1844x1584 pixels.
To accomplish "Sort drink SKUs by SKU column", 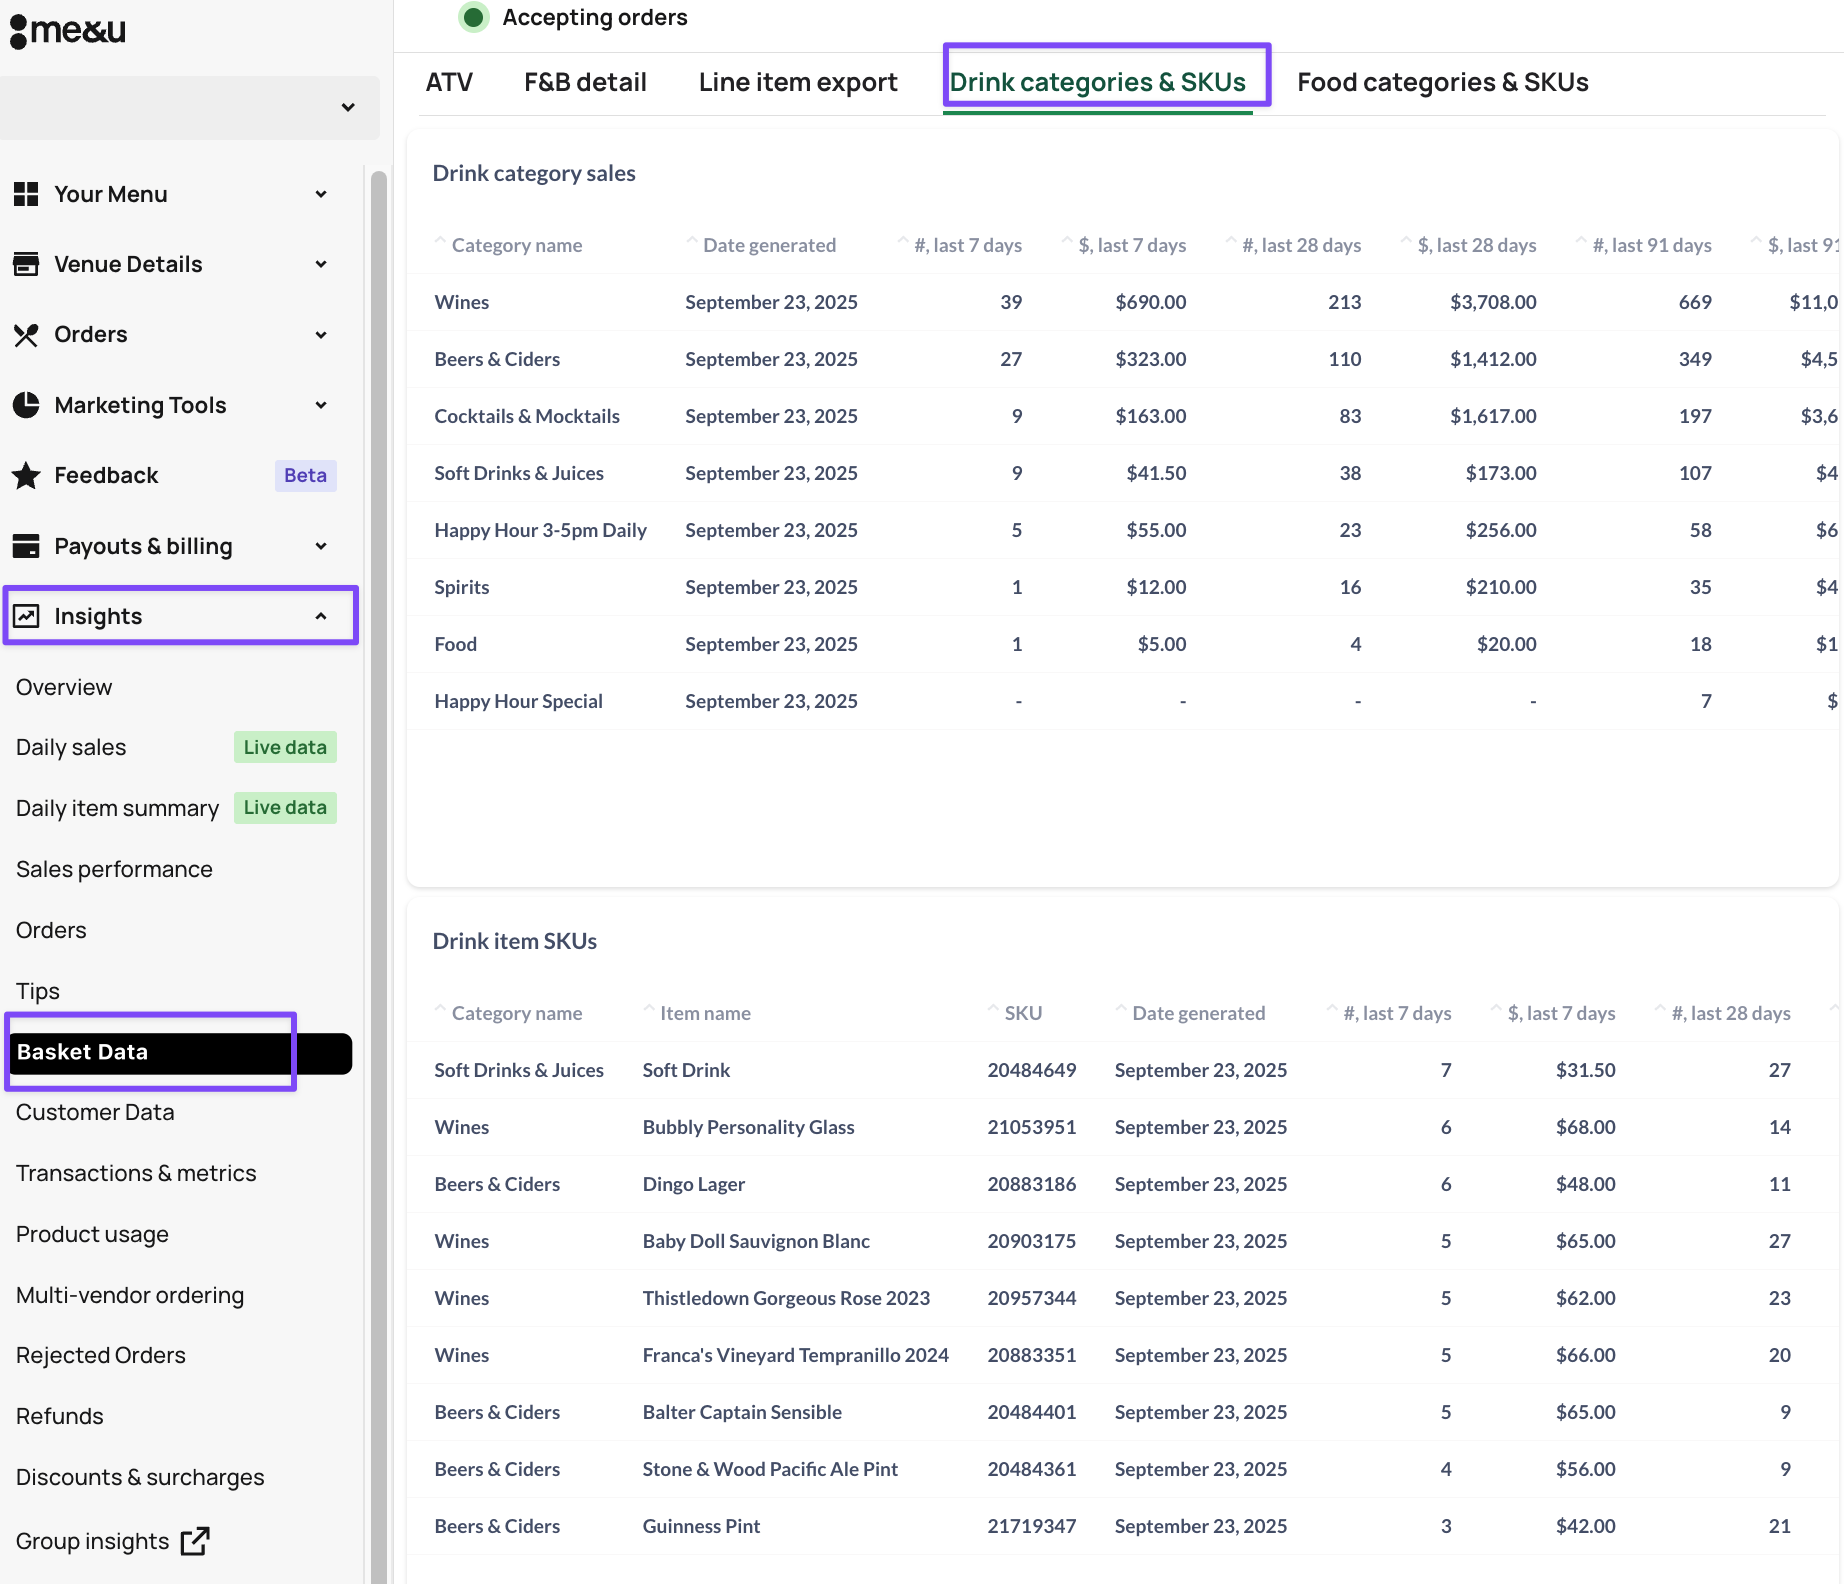I will (x=1022, y=1013).
